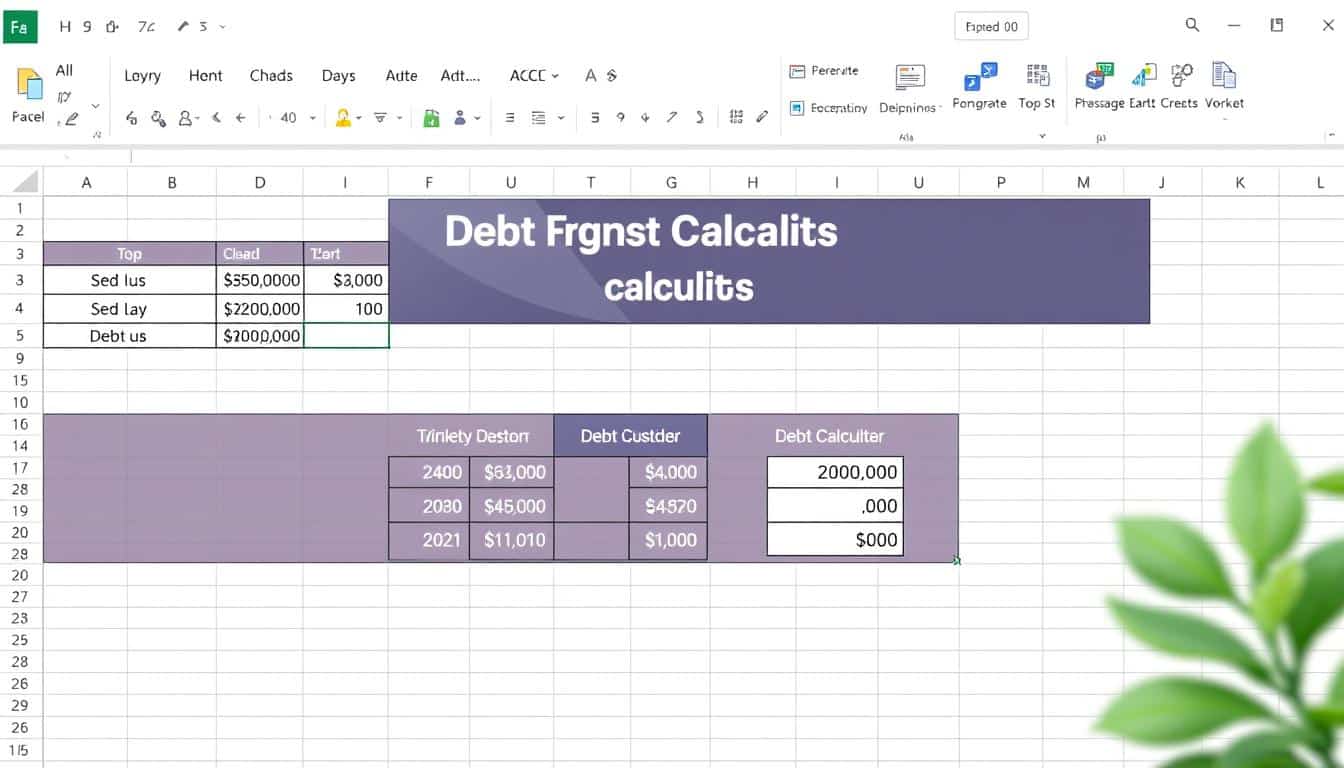Expand the list lines dropdown arrow
This screenshot has height=768, width=1344.
click(x=560, y=118)
